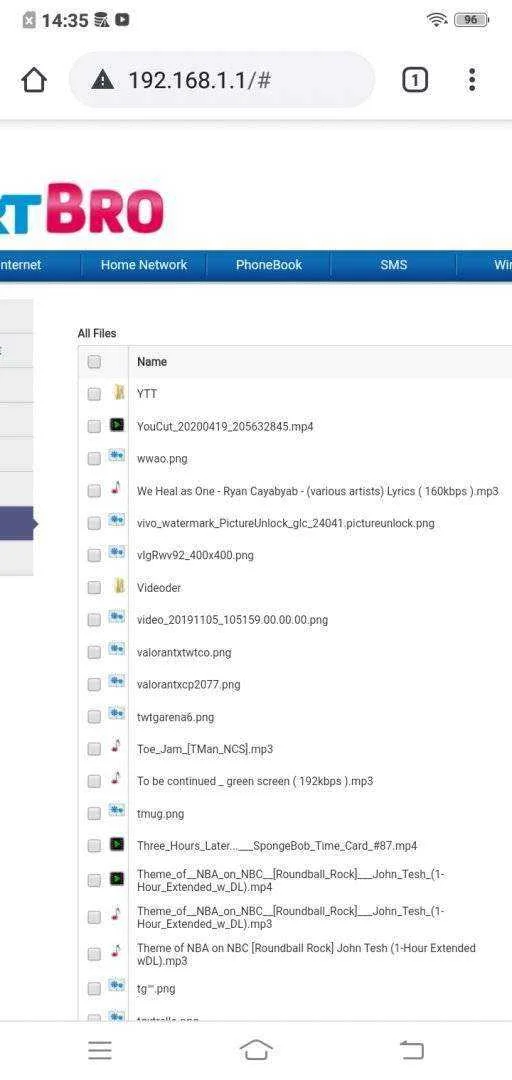Open the tab switcher showing 1 tab
Image resolution: width=512 pixels, height=1080 pixels.
[414, 81]
